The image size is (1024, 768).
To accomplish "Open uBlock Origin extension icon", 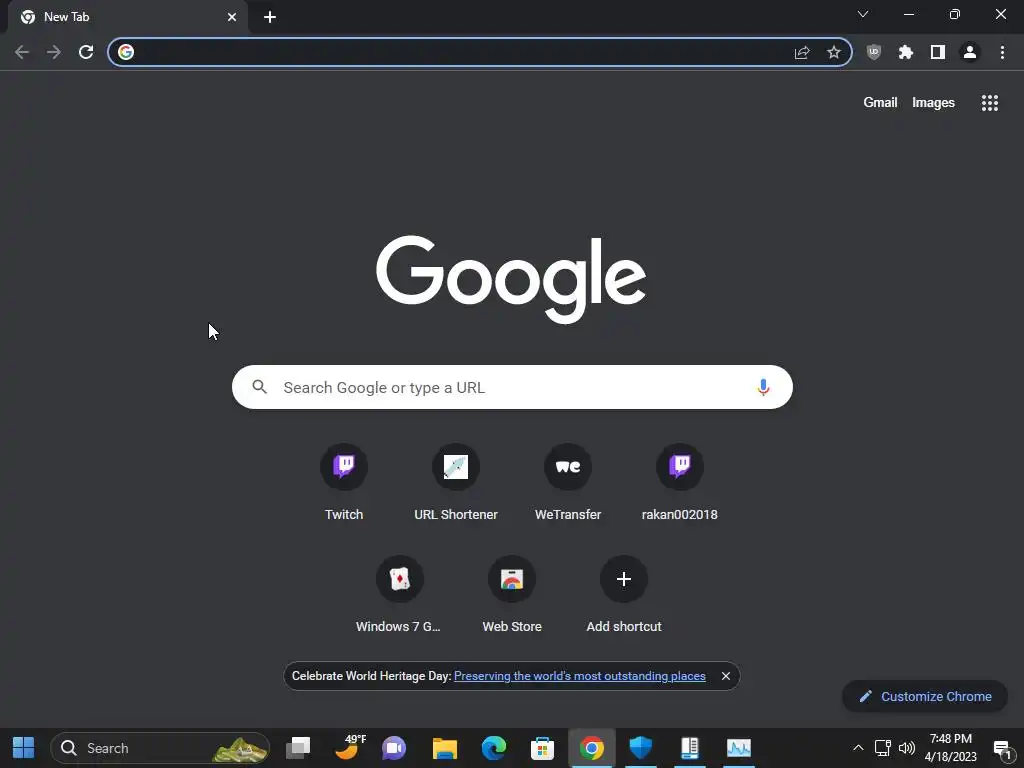I will 873,52.
